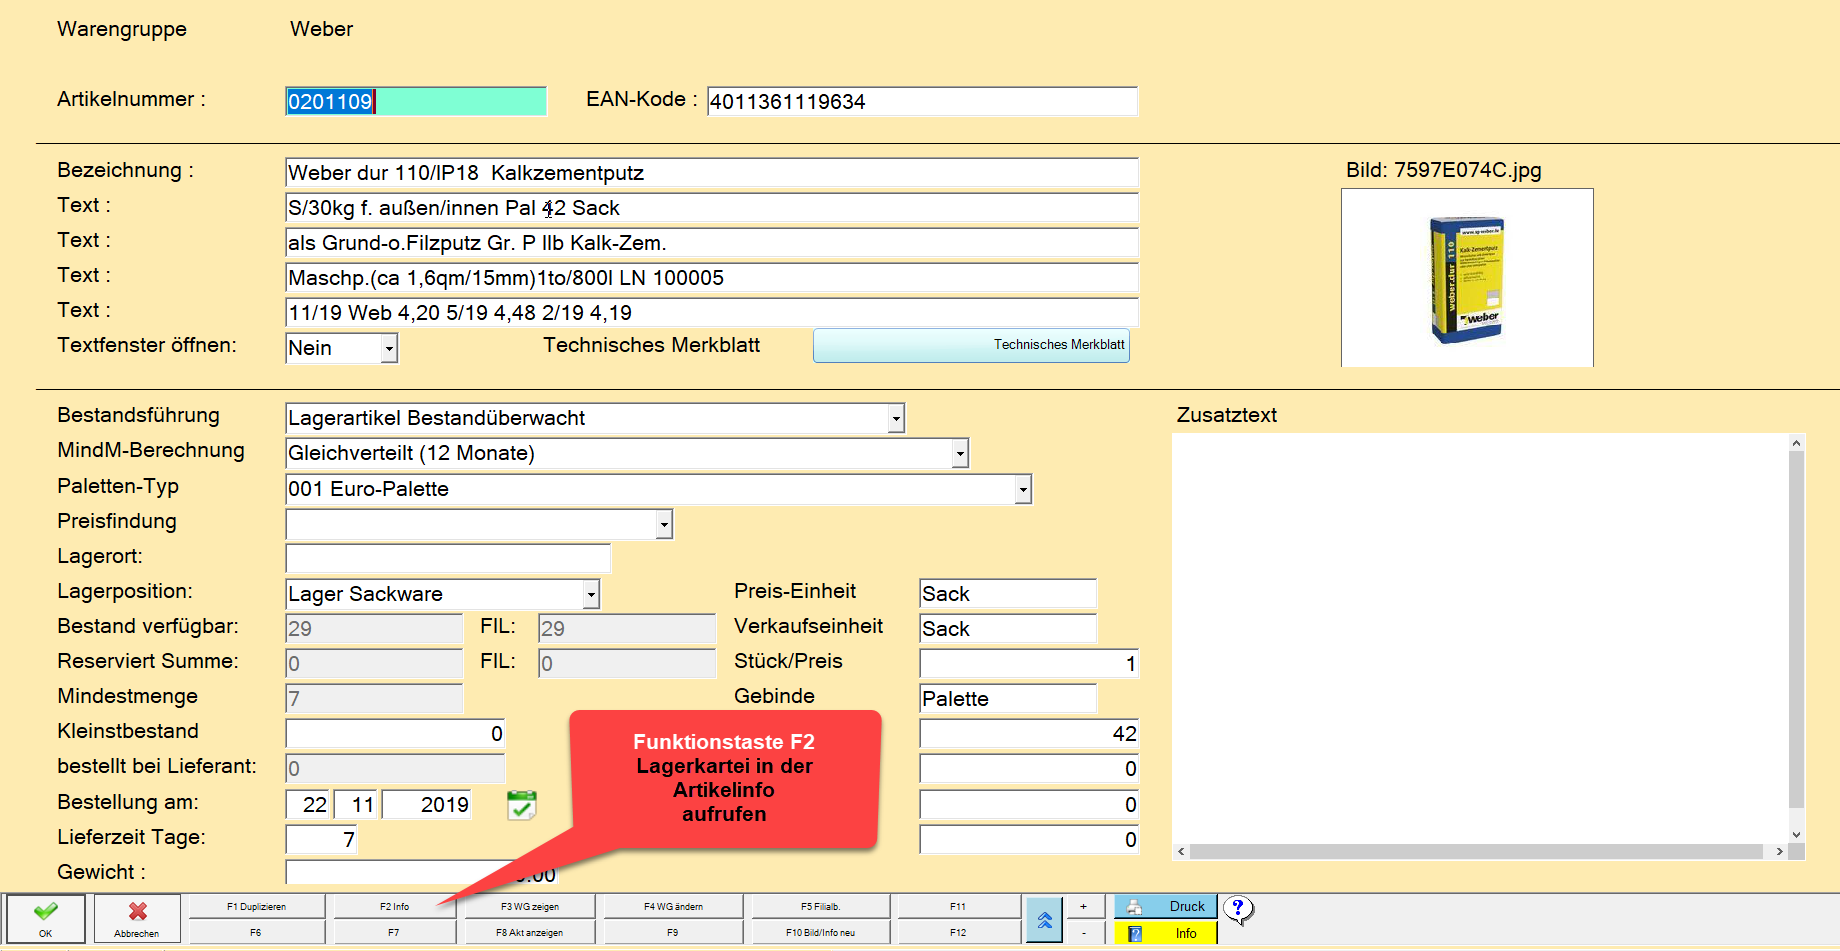Screen dimensions: 1840x951
Task: Click F1 Duplizieren
Action: point(256,906)
